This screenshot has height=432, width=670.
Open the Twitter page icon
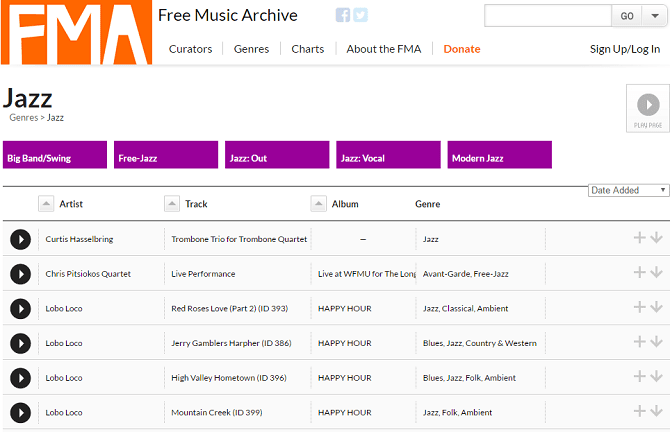pyautogui.click(x=361, y=15)
